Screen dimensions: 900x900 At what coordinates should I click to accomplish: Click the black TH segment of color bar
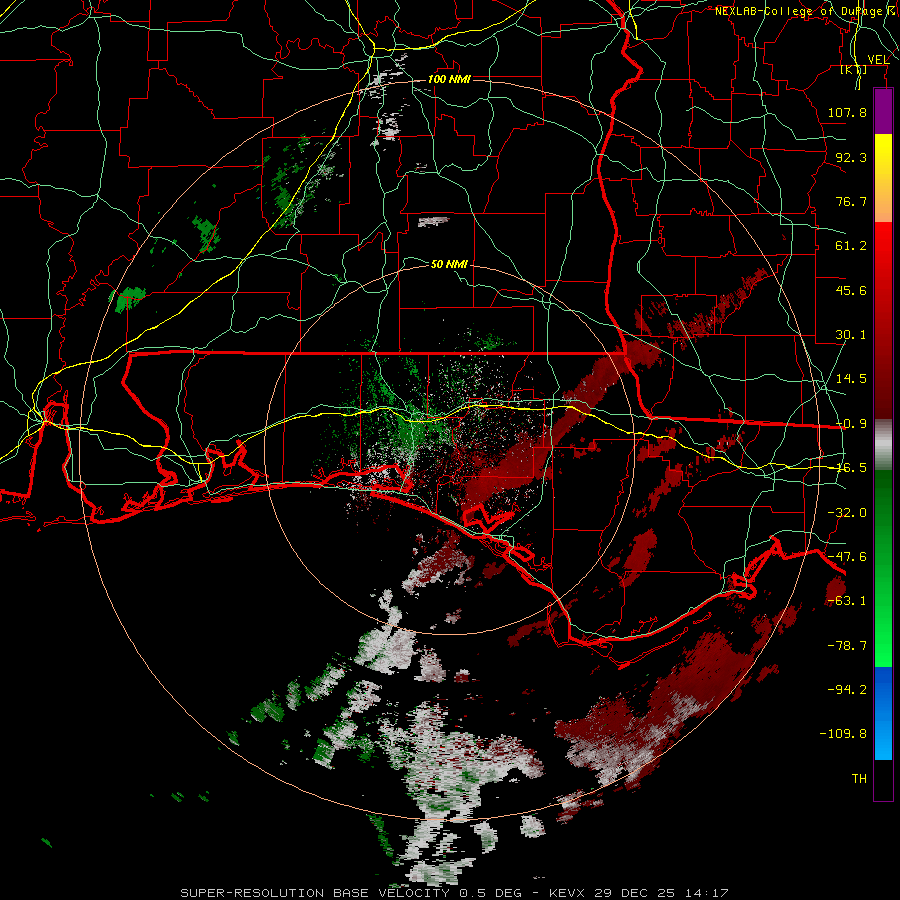(x=883, y=779)
